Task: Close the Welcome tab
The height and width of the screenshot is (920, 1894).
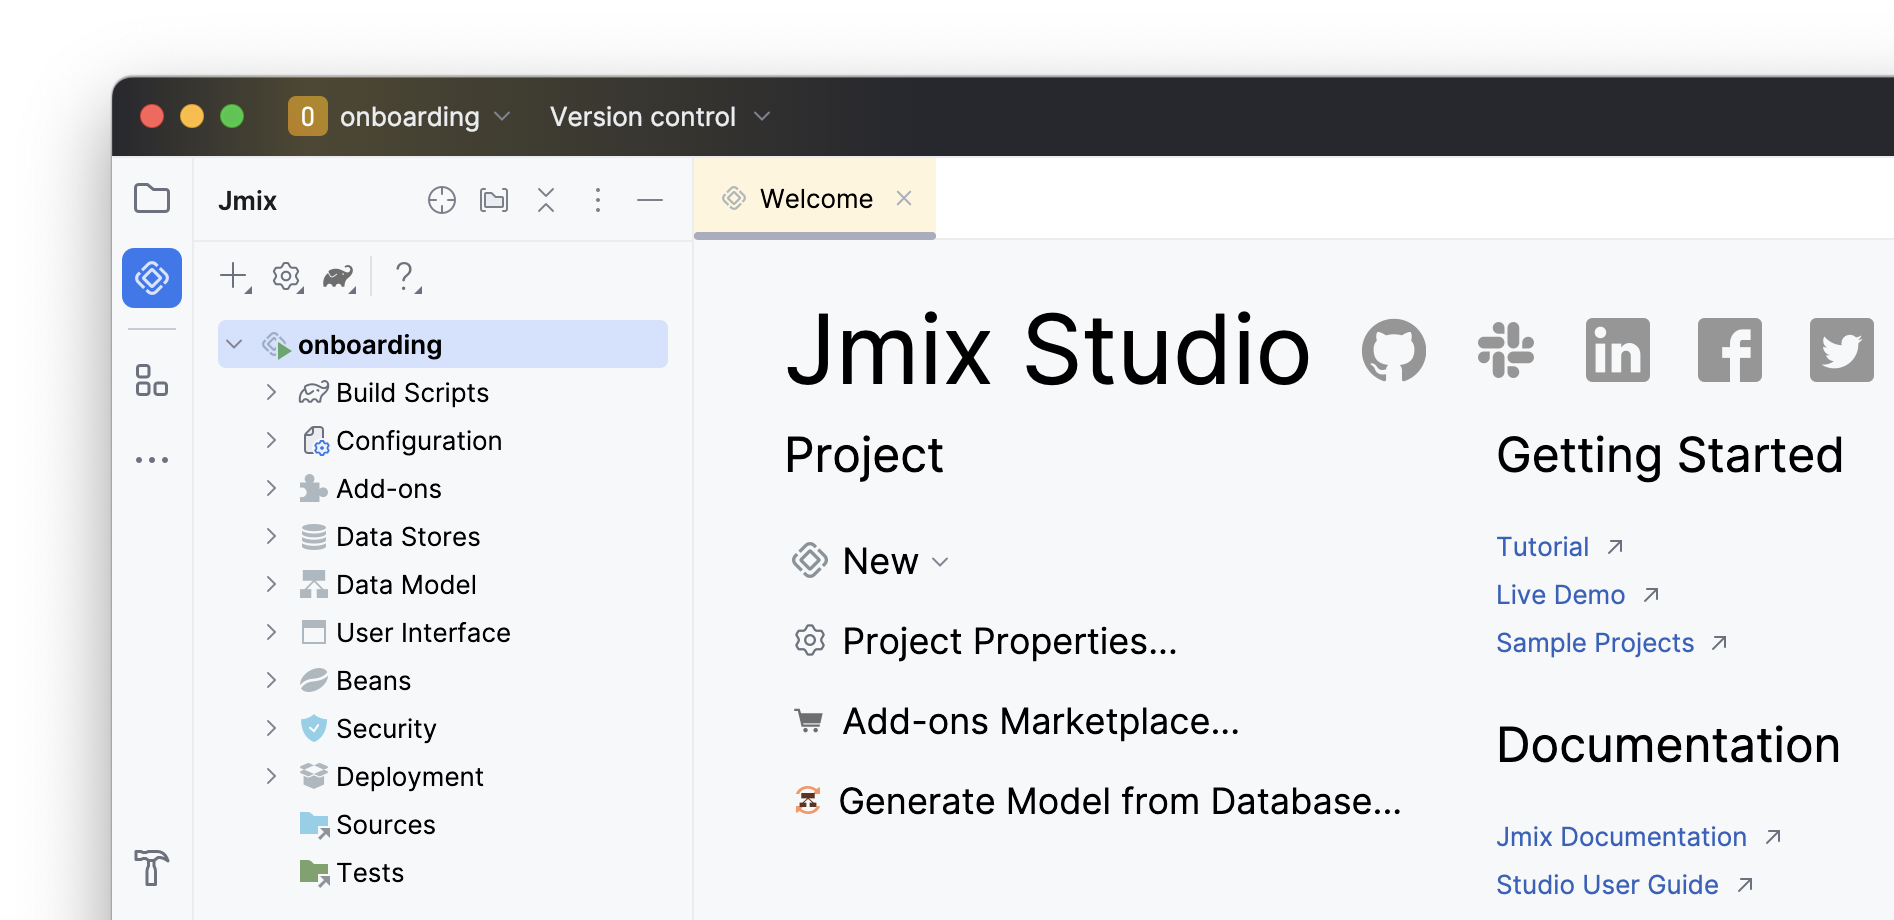Action: 904,198
